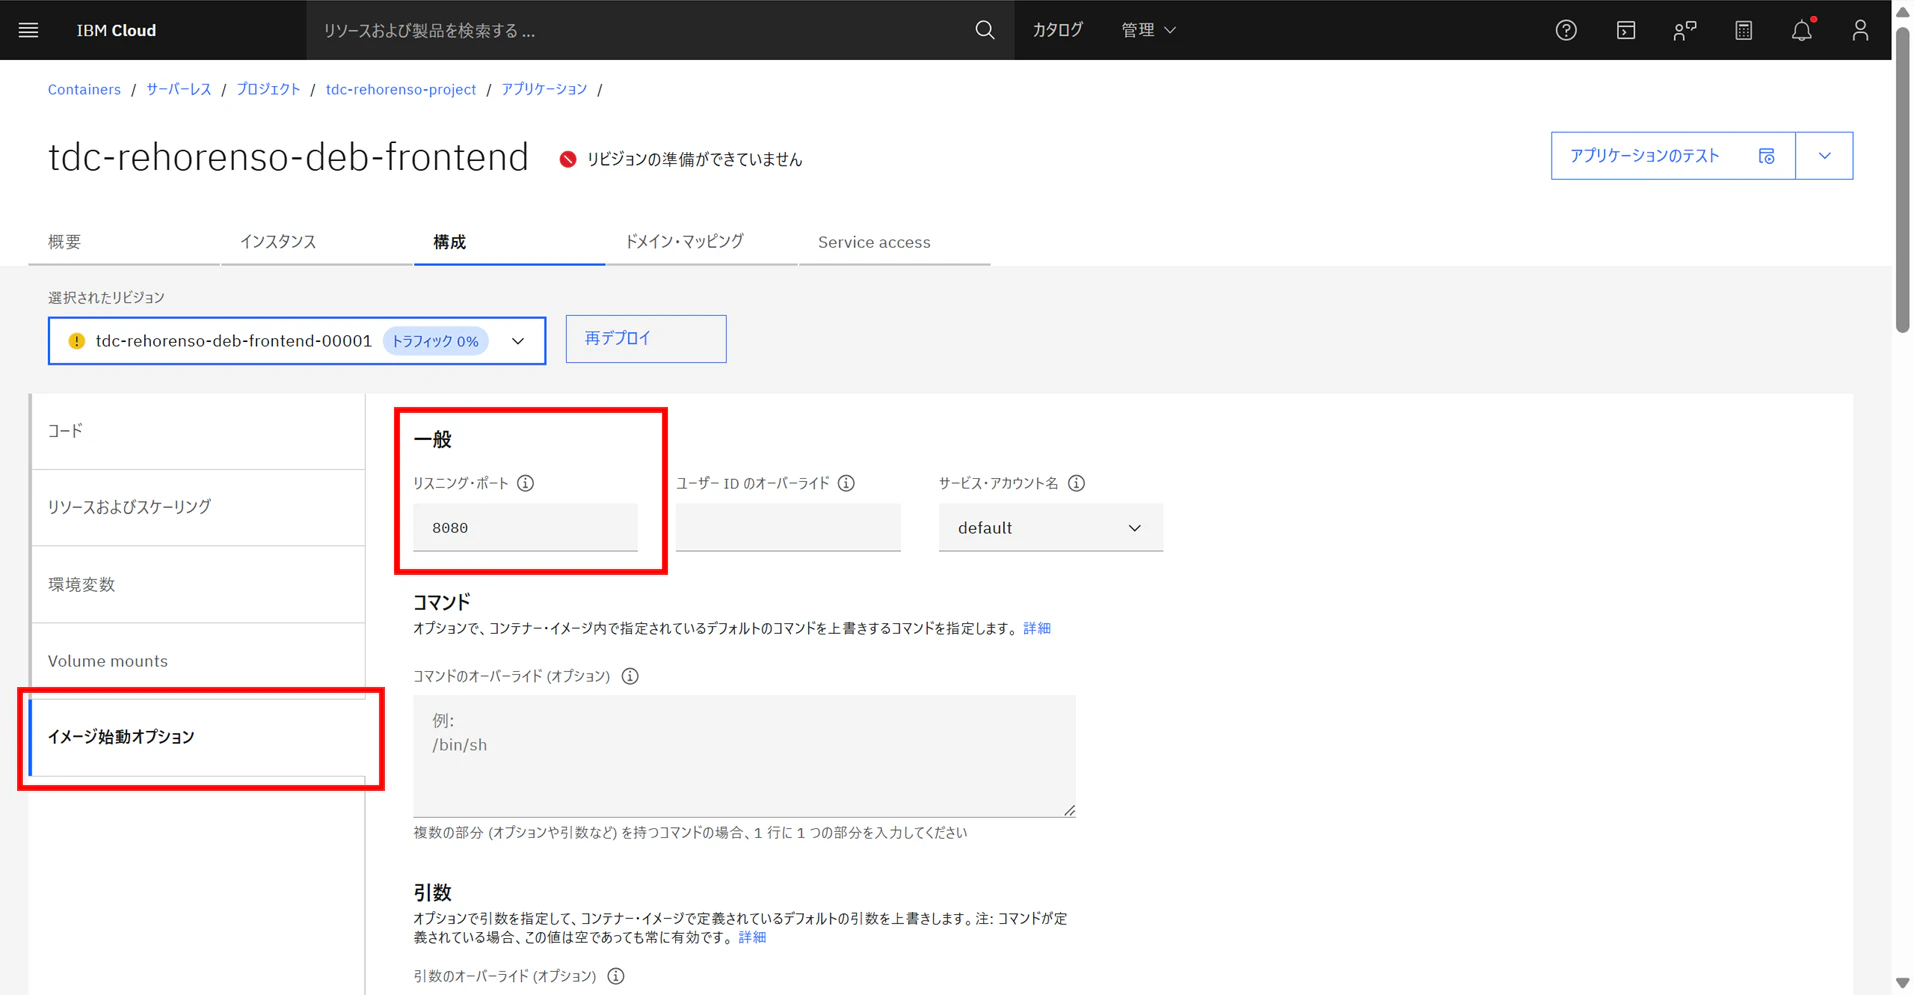The image size is (1914, 995).
Task: Launch IBM Cloud Shell terminal icon
Action: coord(1625,30)
